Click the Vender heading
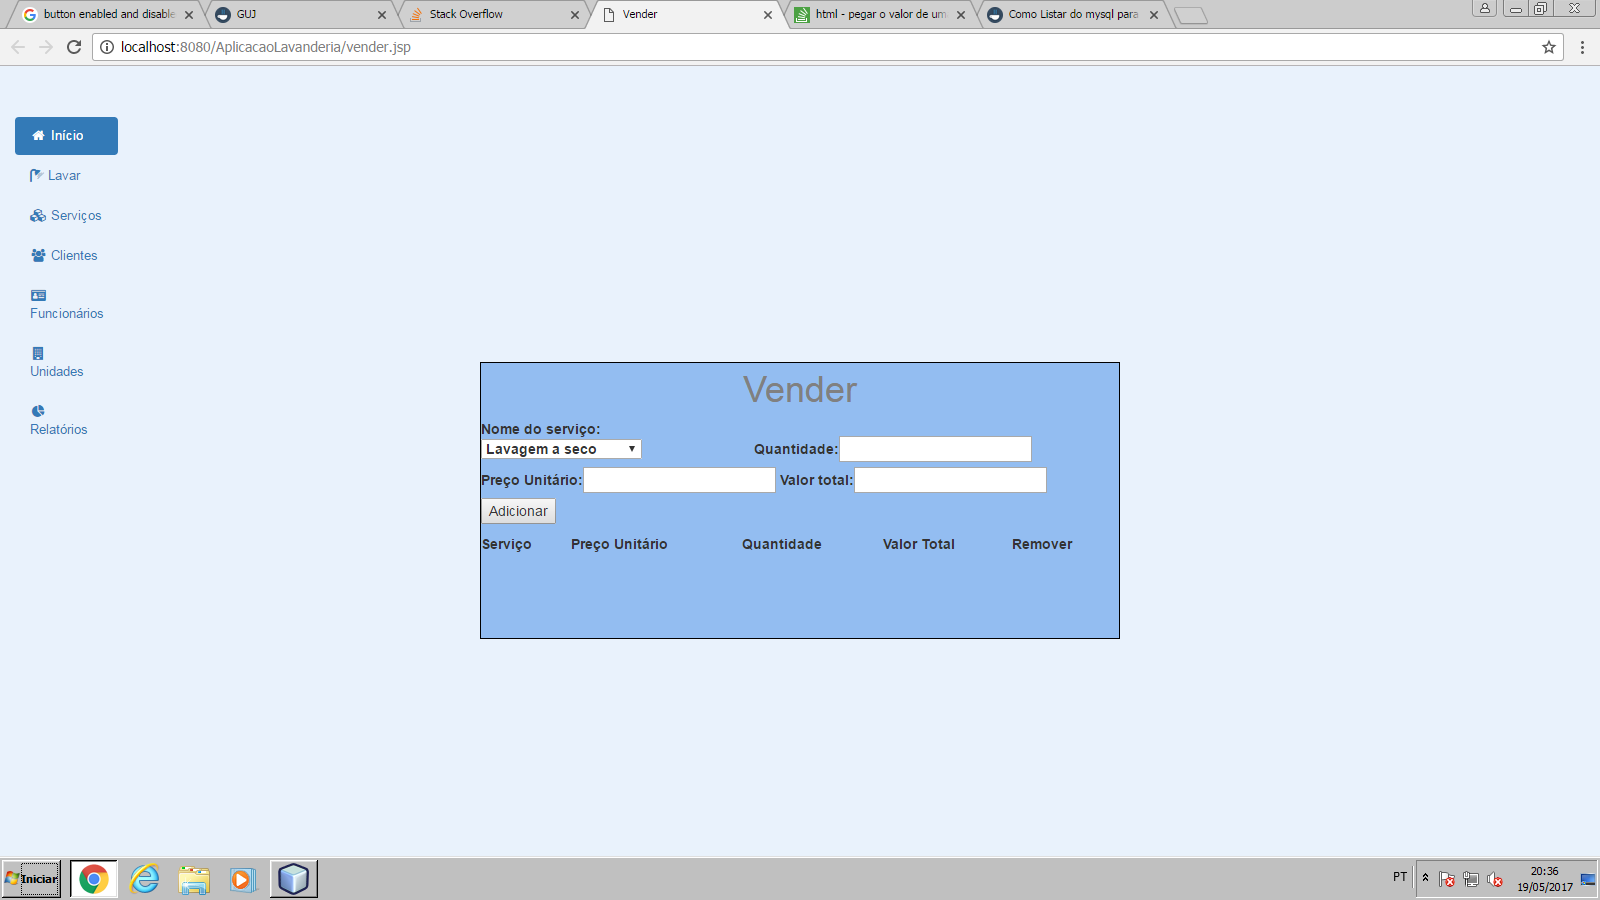Screen dimensions: 1600x900 [x=800, y=390]
